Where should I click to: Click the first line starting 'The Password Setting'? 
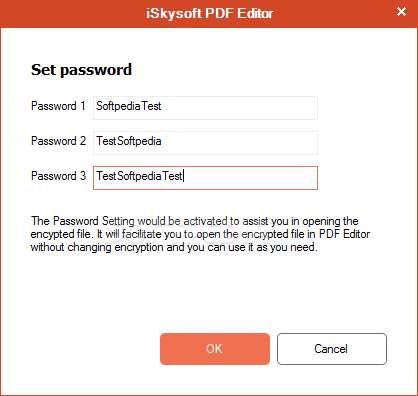195,221
